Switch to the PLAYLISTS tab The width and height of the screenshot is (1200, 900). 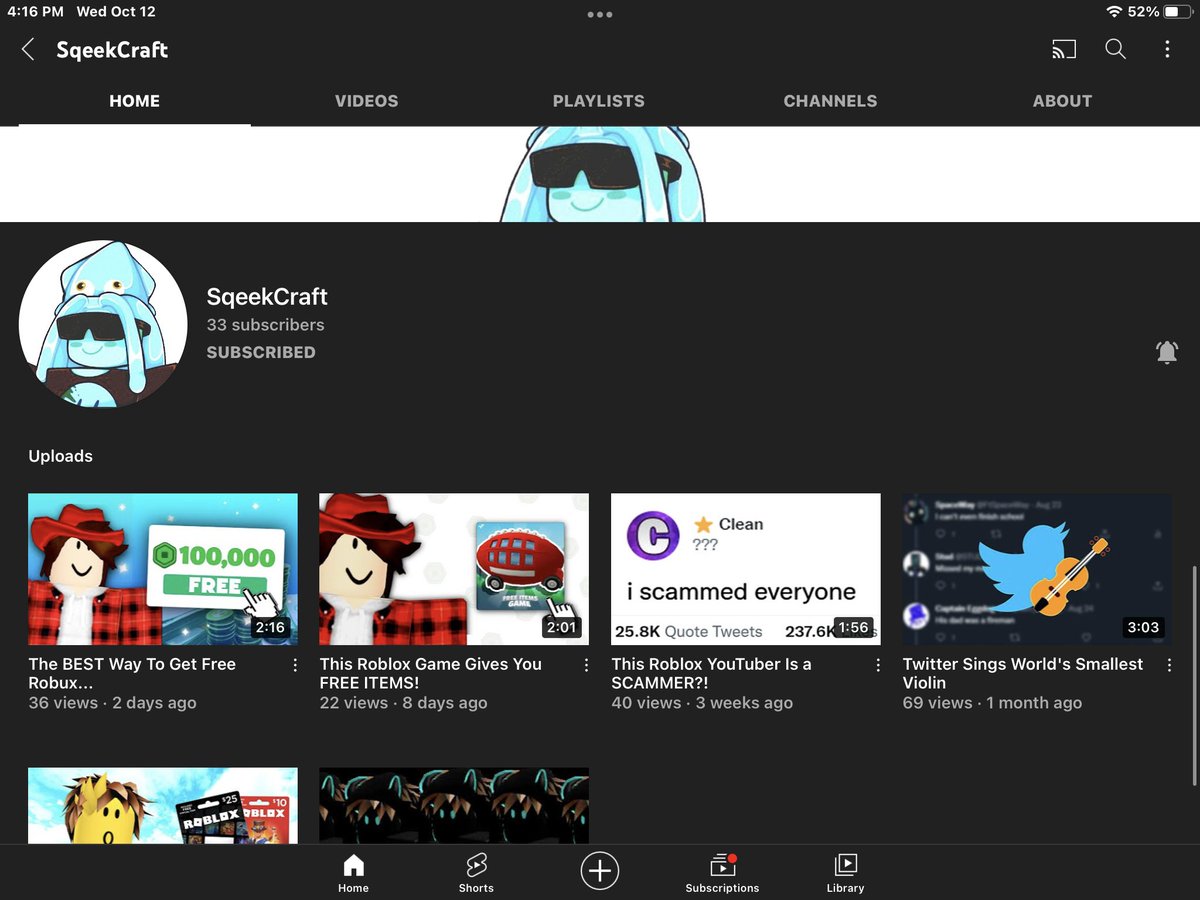tap(598, 101)
